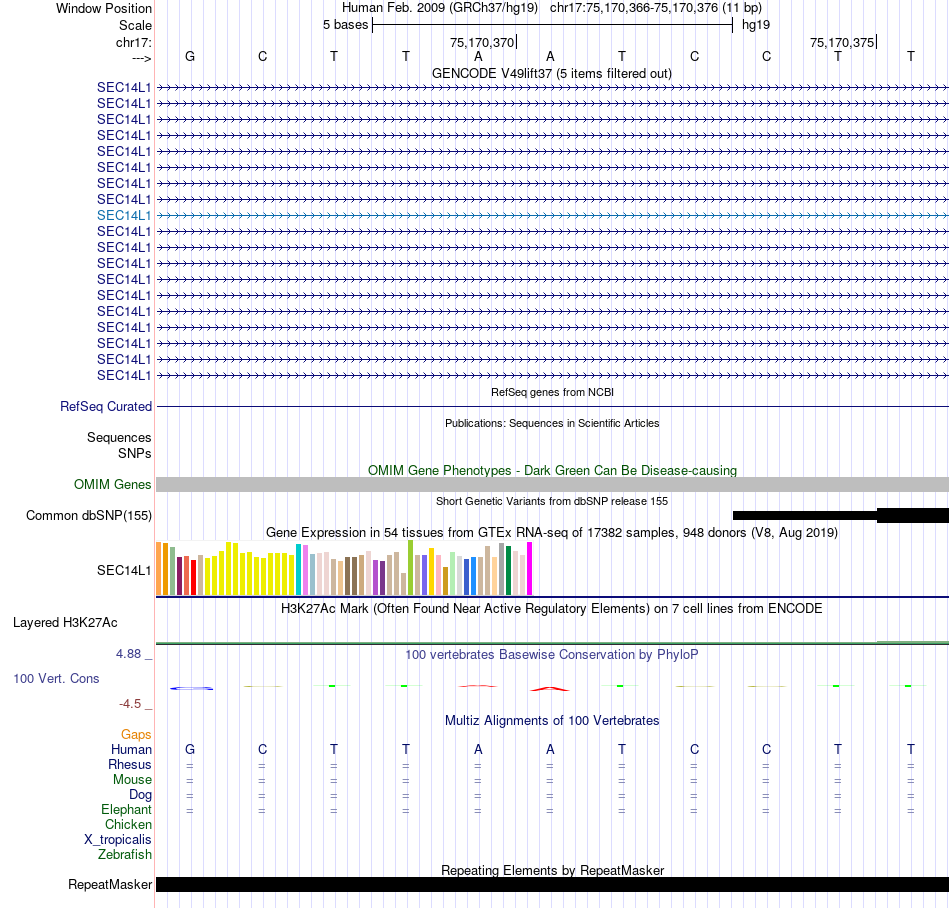Click the 'Rhesus' alignment row label

click(130, 764)
